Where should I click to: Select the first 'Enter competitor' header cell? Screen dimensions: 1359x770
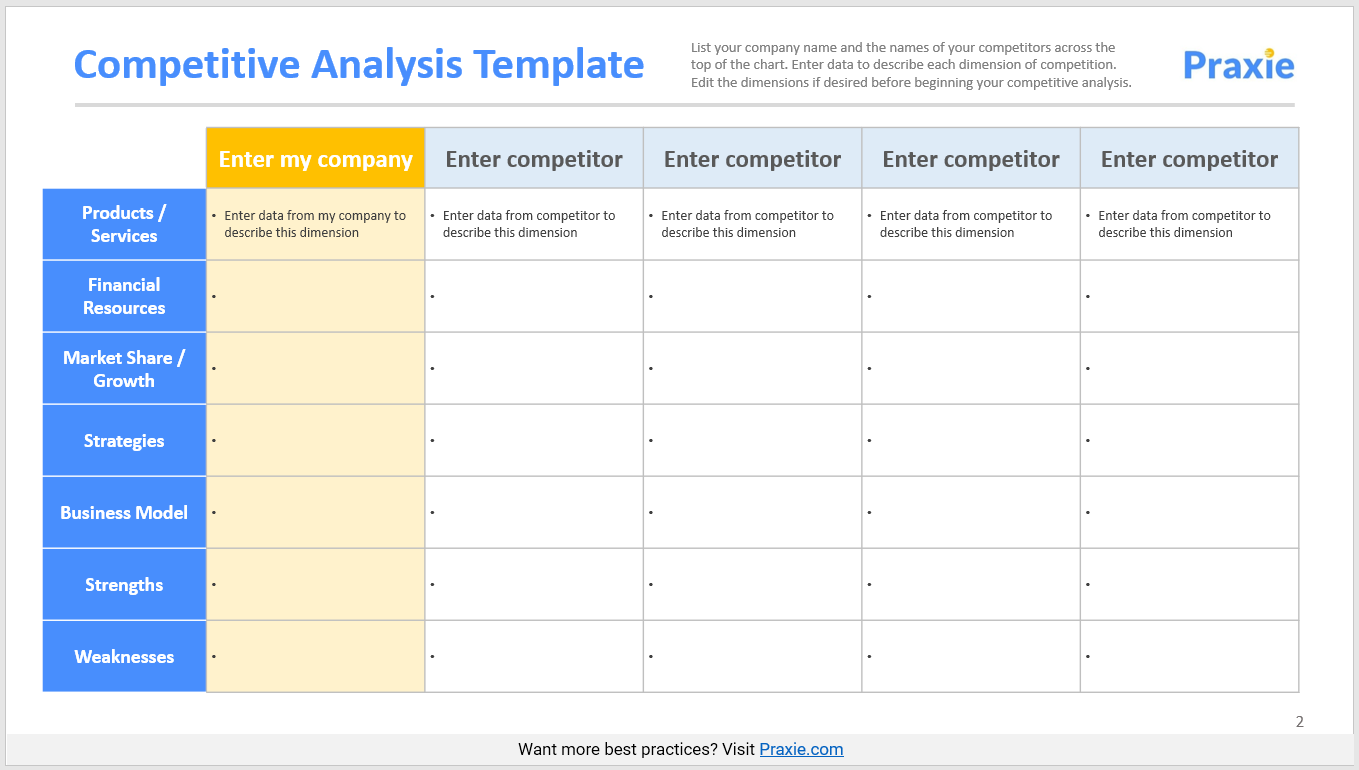pyautogui.click(x=534, y=159)
